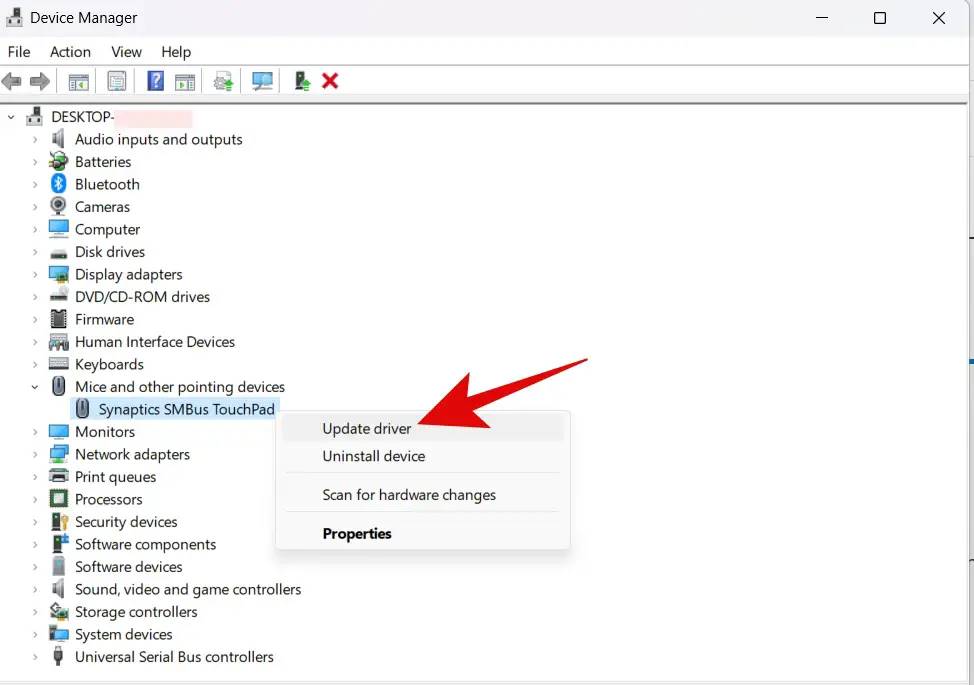Click Update device driver toolbar icon
The height and width of the screenshot is (685, 974).
tap(224, 81)
